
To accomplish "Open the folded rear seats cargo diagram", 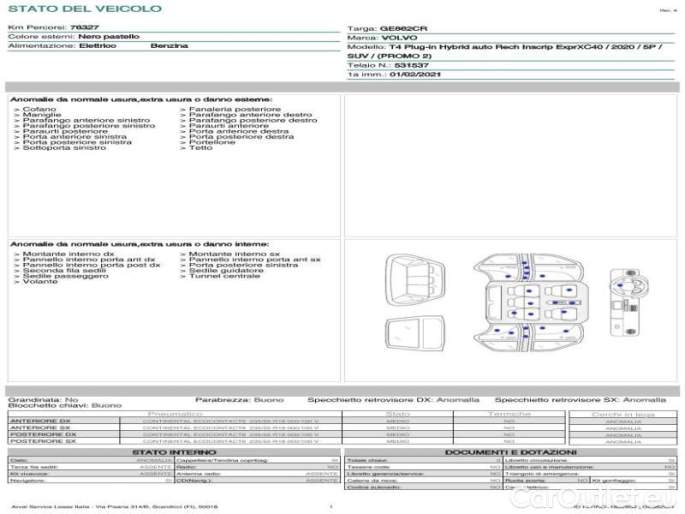I will pyautogui.click(x=415, y=334).
